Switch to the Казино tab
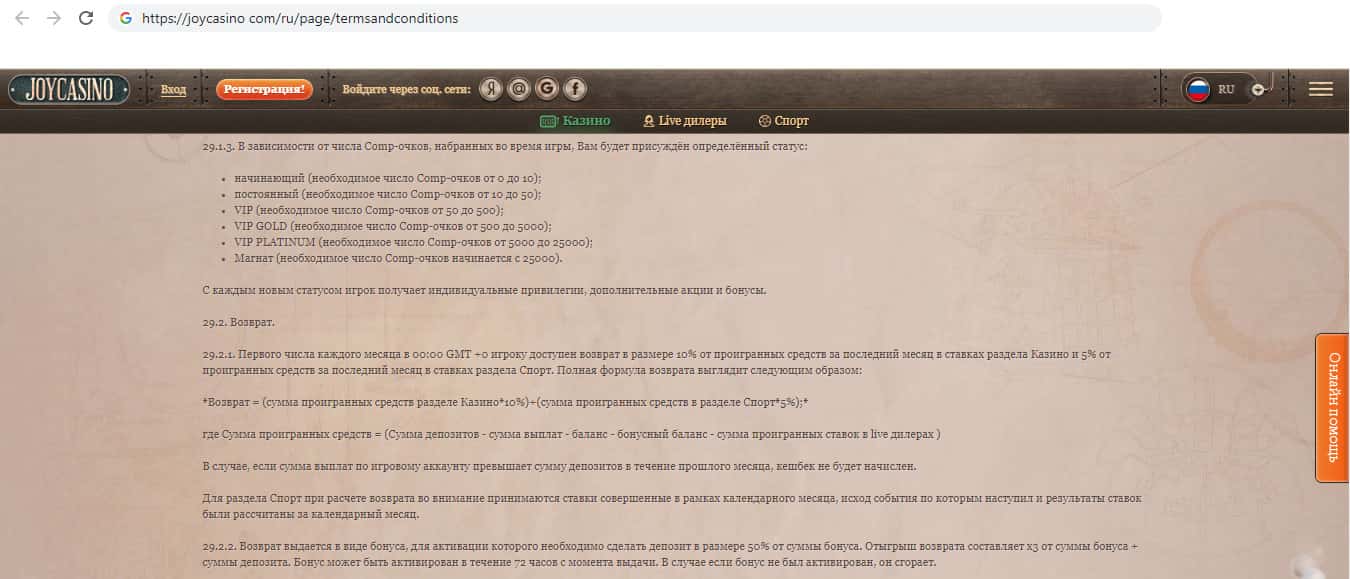The height and width of the screenshot is (579, 1350). 575,121
